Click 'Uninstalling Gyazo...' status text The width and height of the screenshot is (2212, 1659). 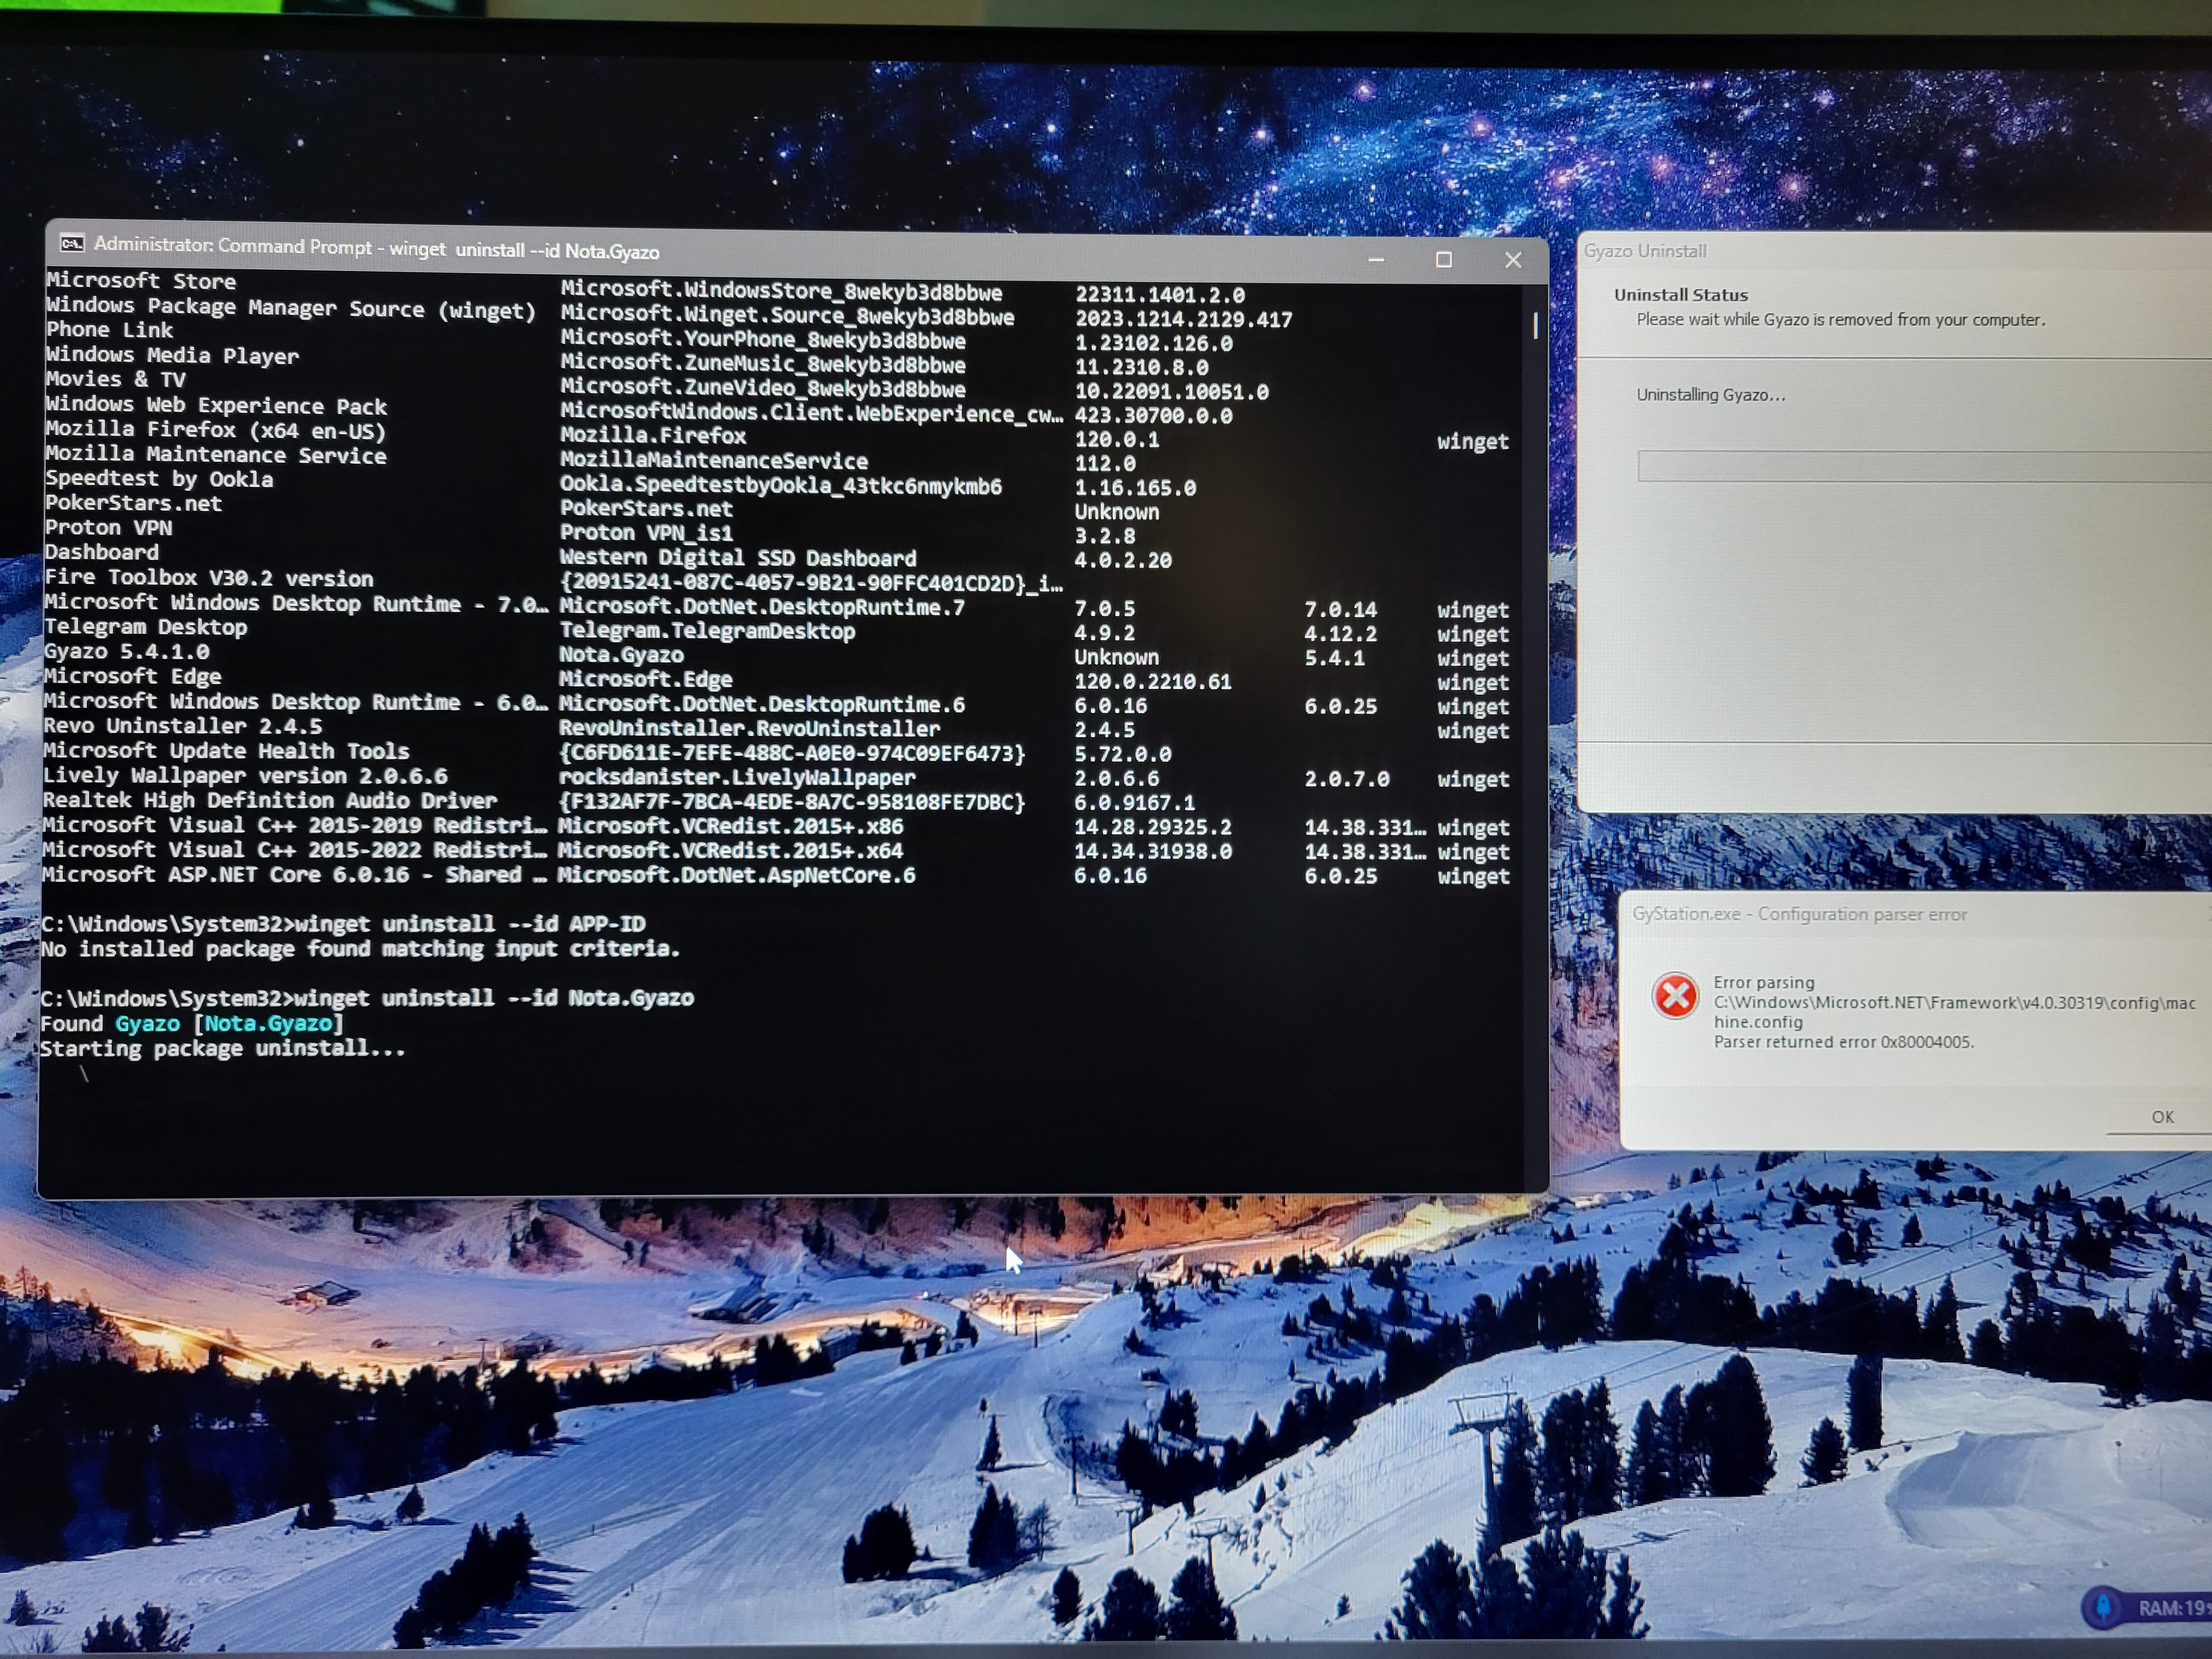pos(1711,395)
